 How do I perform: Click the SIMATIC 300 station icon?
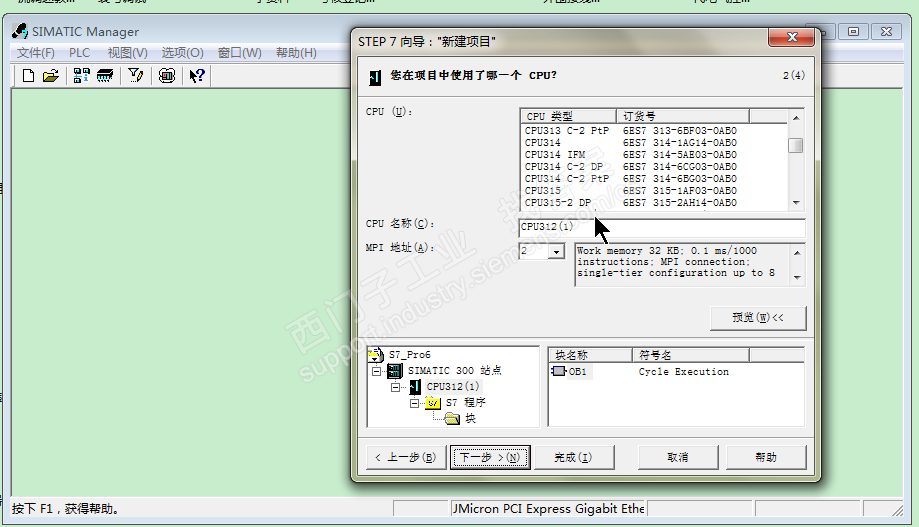[x=394, y=370]
